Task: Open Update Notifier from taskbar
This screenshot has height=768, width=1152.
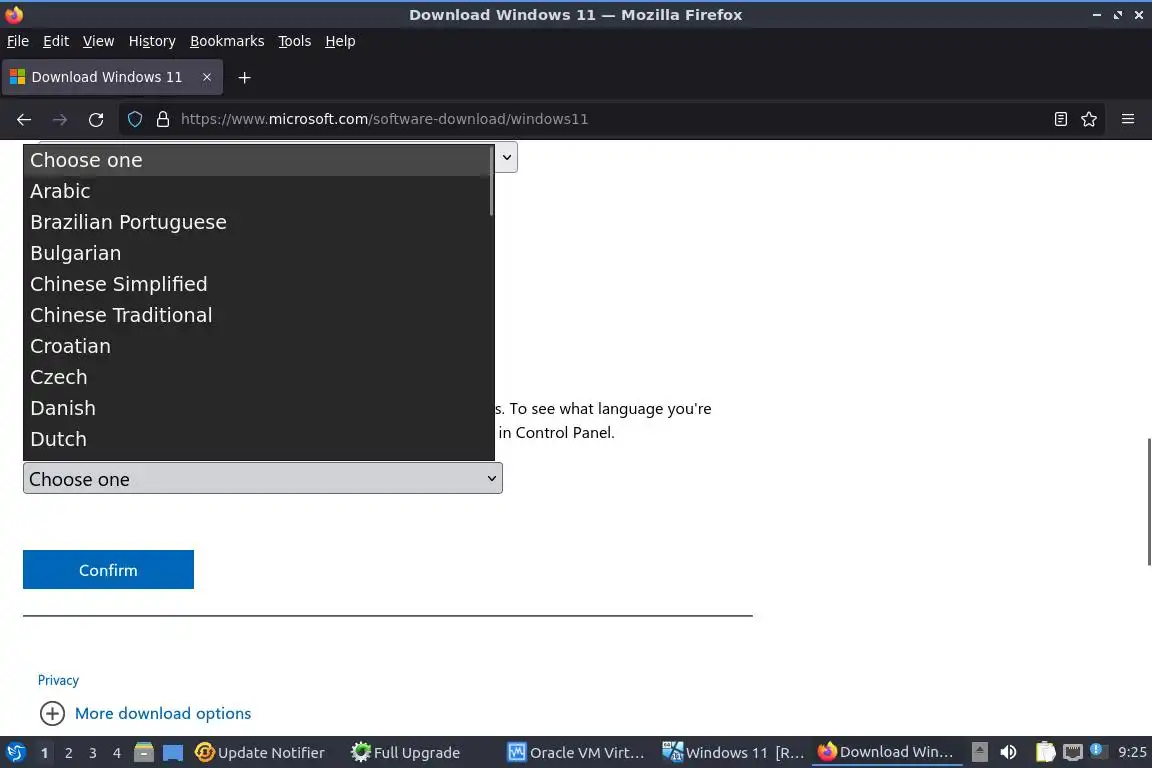Action: coord(260,753)
